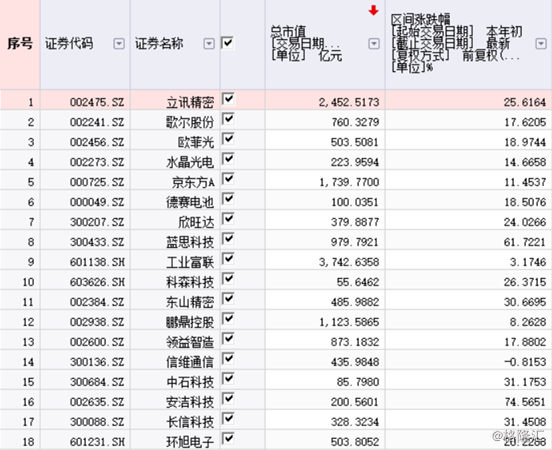Select the code cell 601231.SH

click(97, 442)
